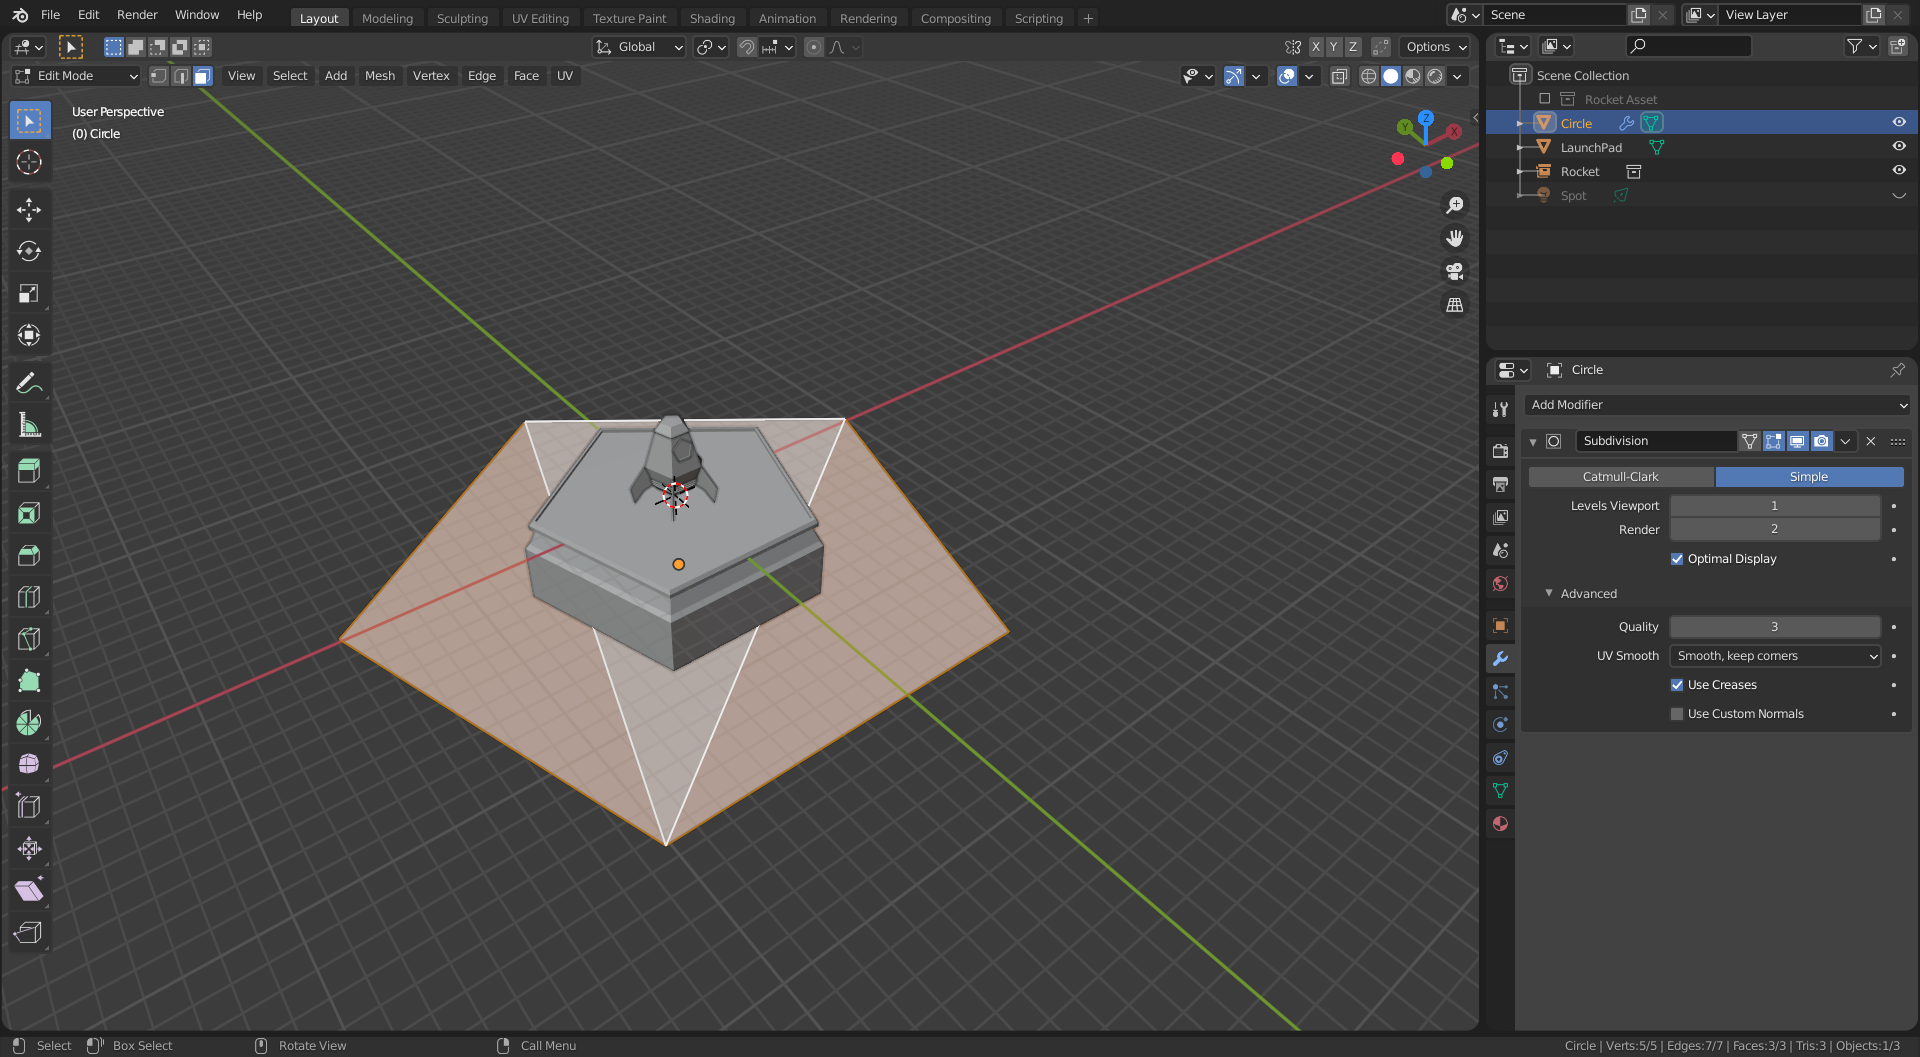Select the Shear tool
The width and height of the screenshot is (1920, 1057).
coord(29,891)
